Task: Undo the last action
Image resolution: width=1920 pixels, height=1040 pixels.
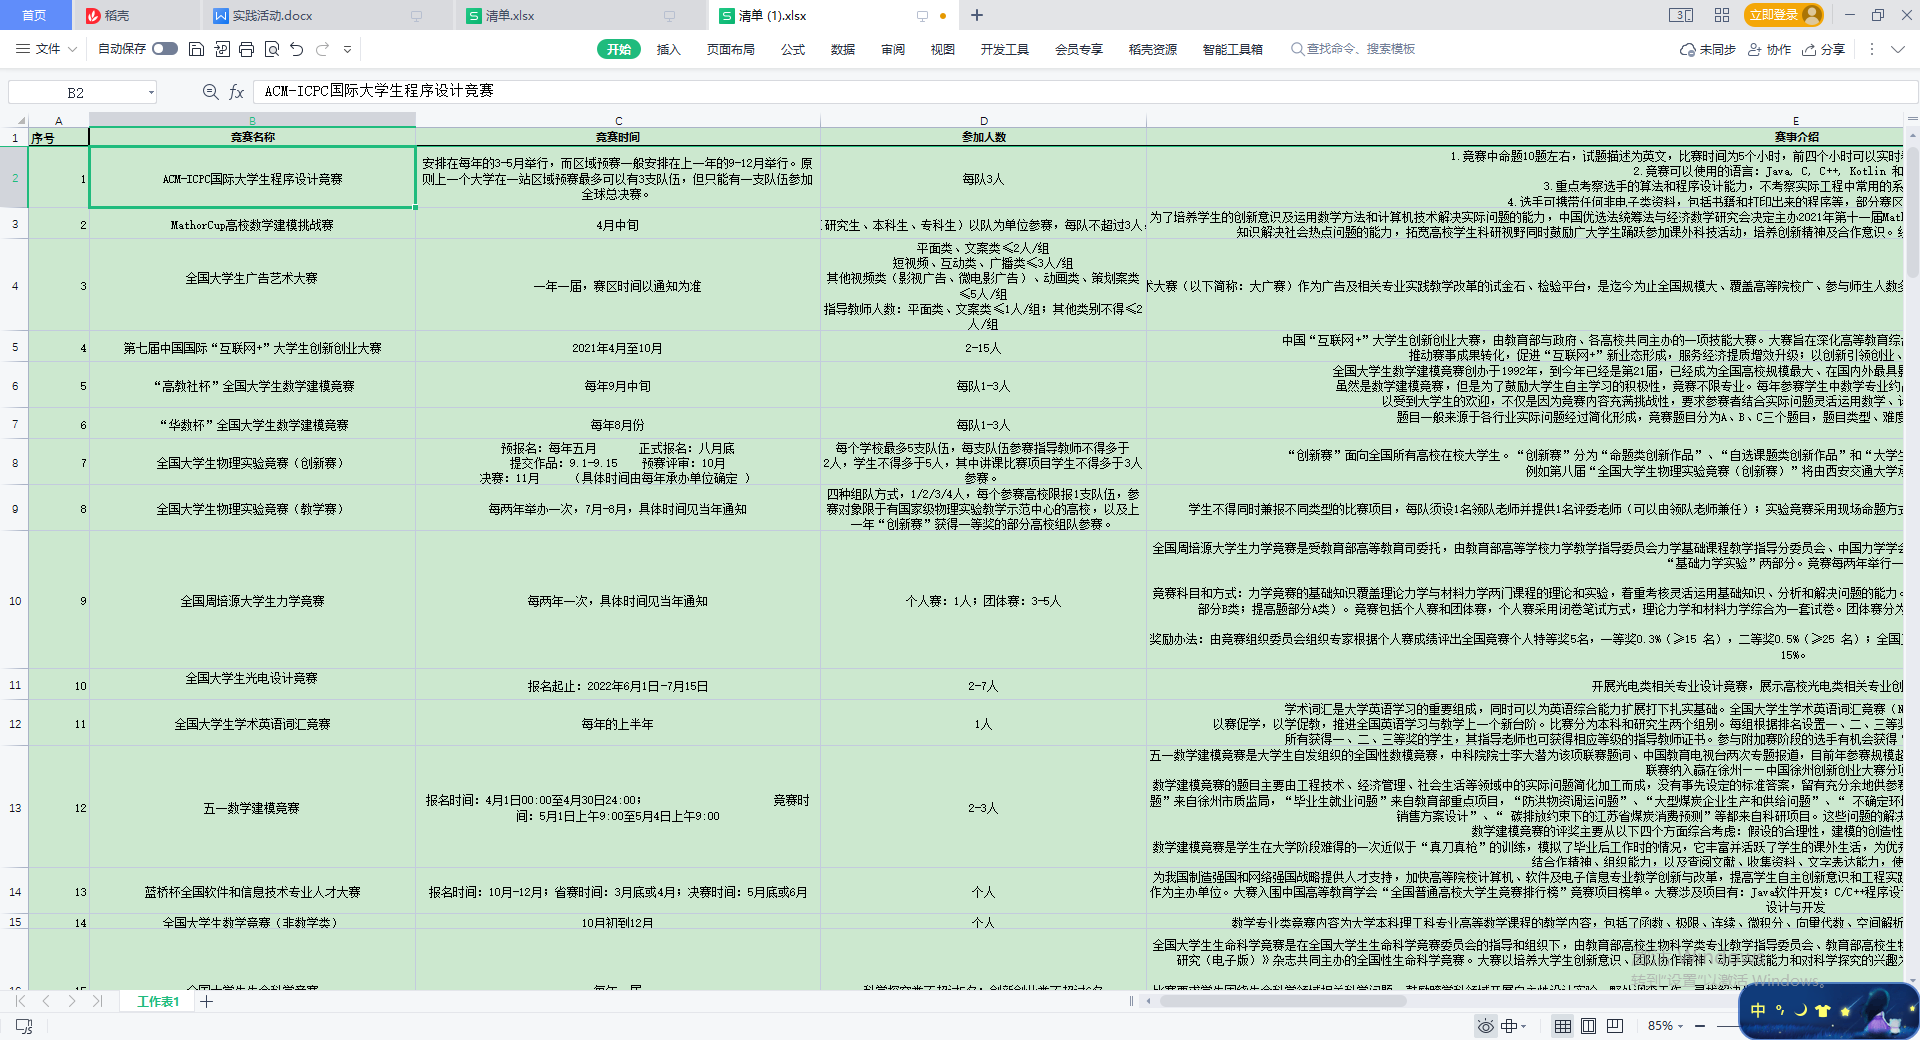Action: [297, 49]
